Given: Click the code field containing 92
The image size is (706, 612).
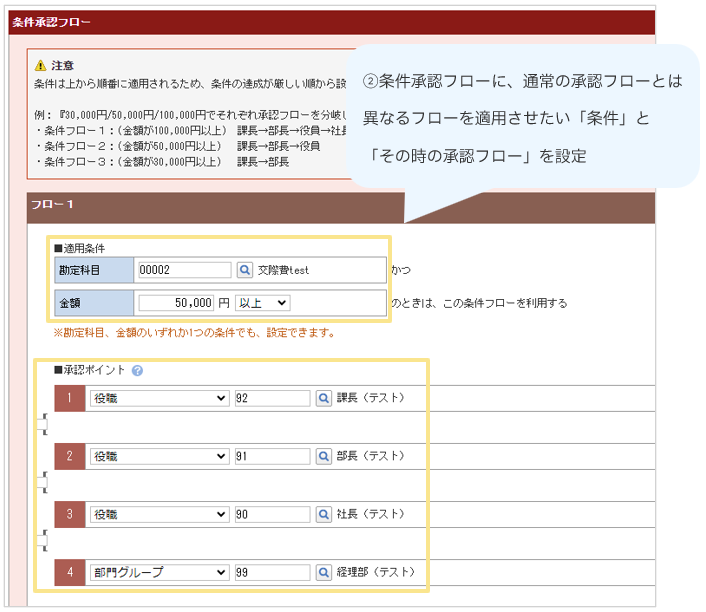Looking at the screenshot, I should 272,398.
